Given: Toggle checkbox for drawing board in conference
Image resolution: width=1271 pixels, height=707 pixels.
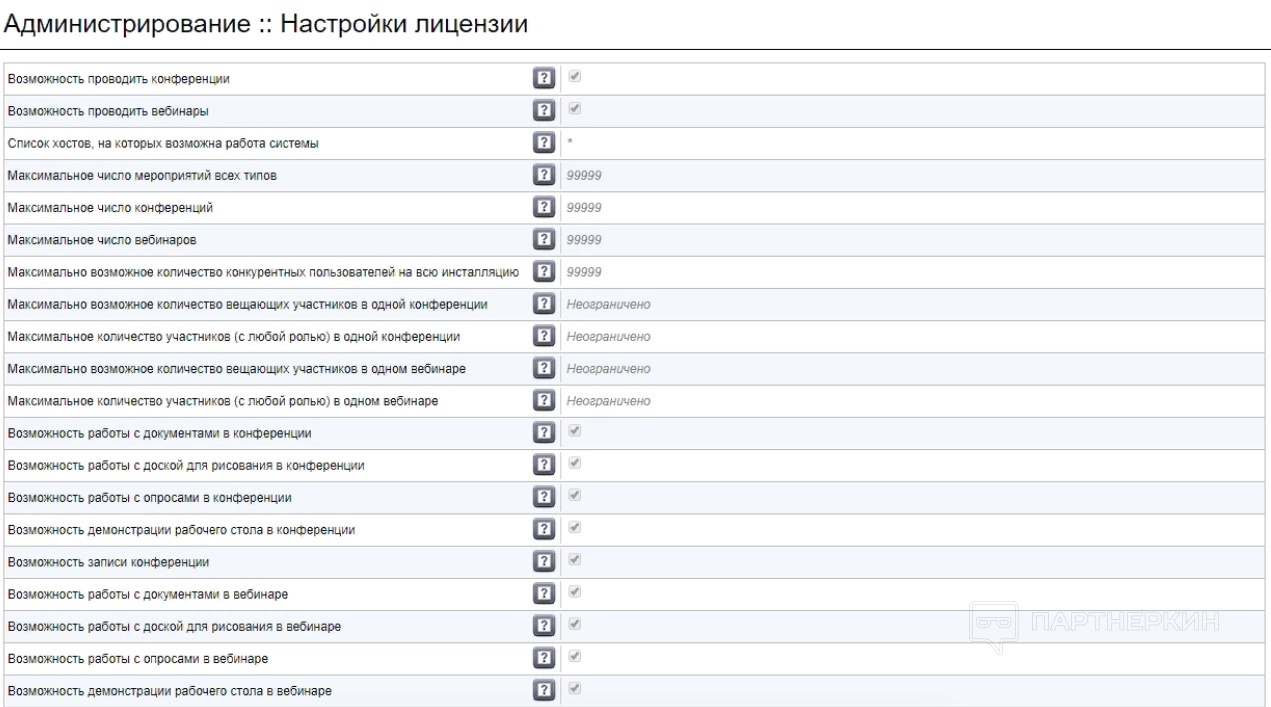Looking at the screenshot, I should tap(575, 463).
